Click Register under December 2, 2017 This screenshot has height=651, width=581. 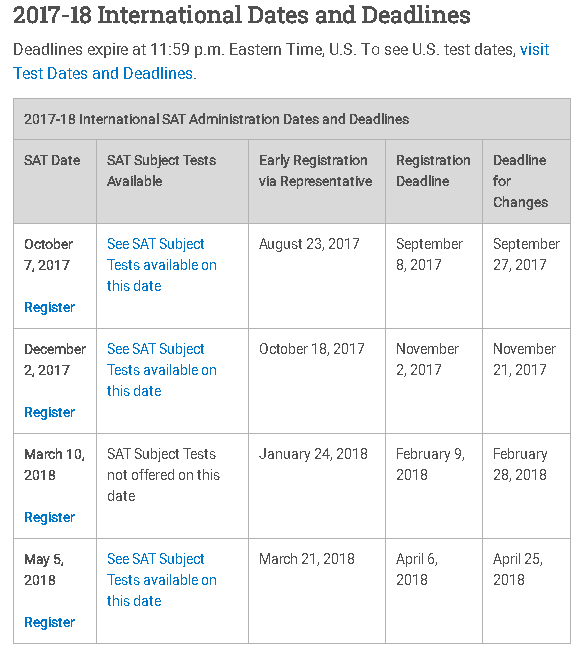(x=49, y=412)
